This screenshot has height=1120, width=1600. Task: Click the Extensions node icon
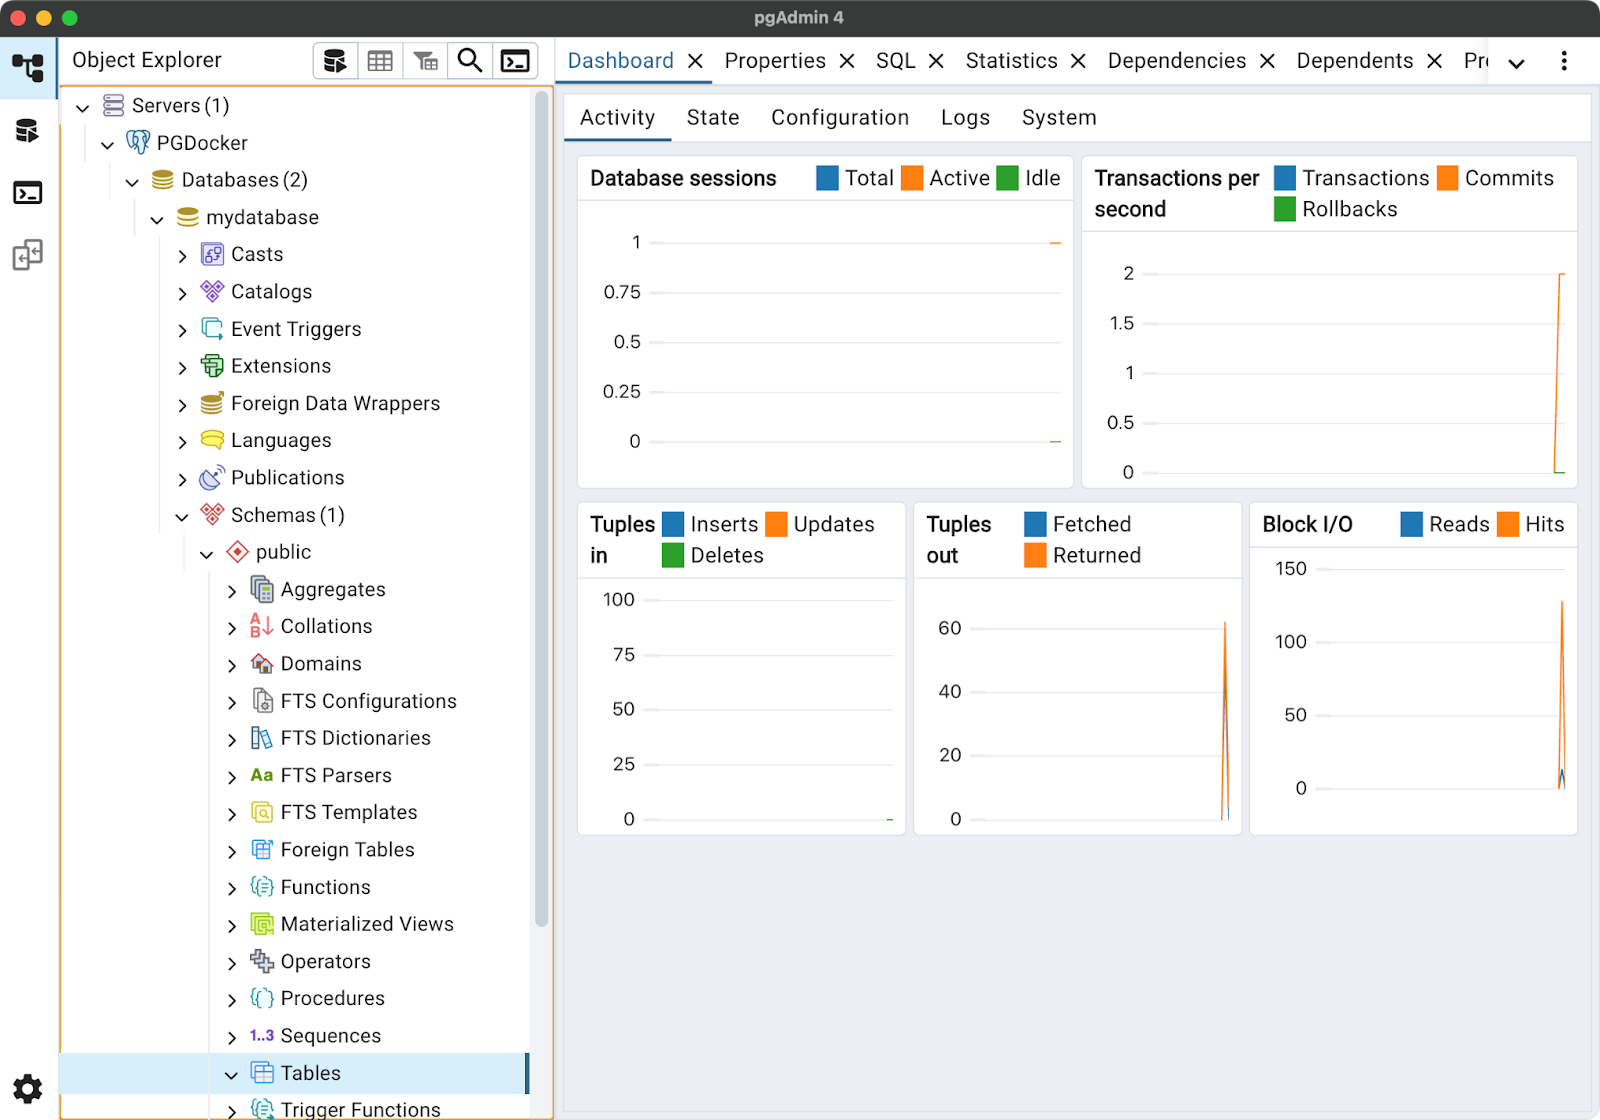coord(212,366)
